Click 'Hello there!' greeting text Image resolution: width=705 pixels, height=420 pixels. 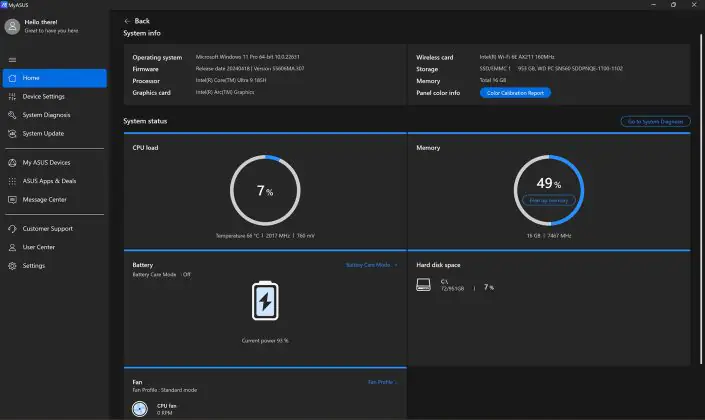coord(41,22)
